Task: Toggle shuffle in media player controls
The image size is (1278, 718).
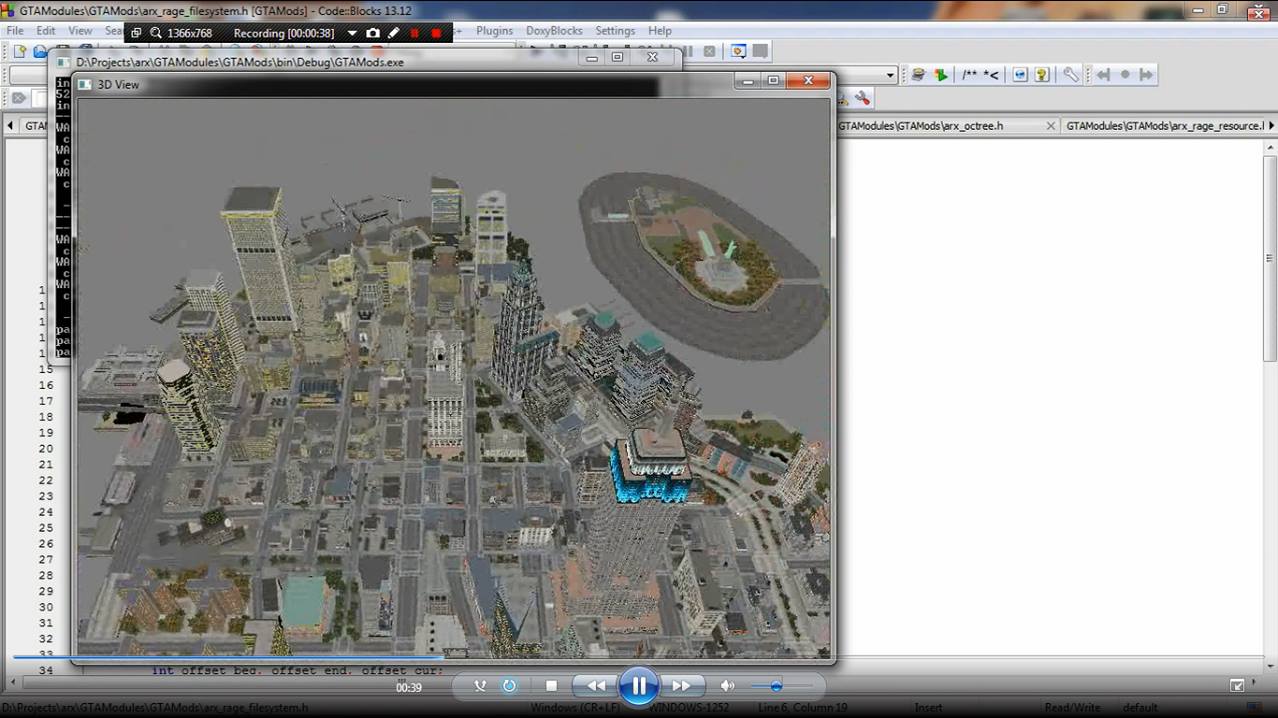Action: pyautogui.click(x=480, y=686)
